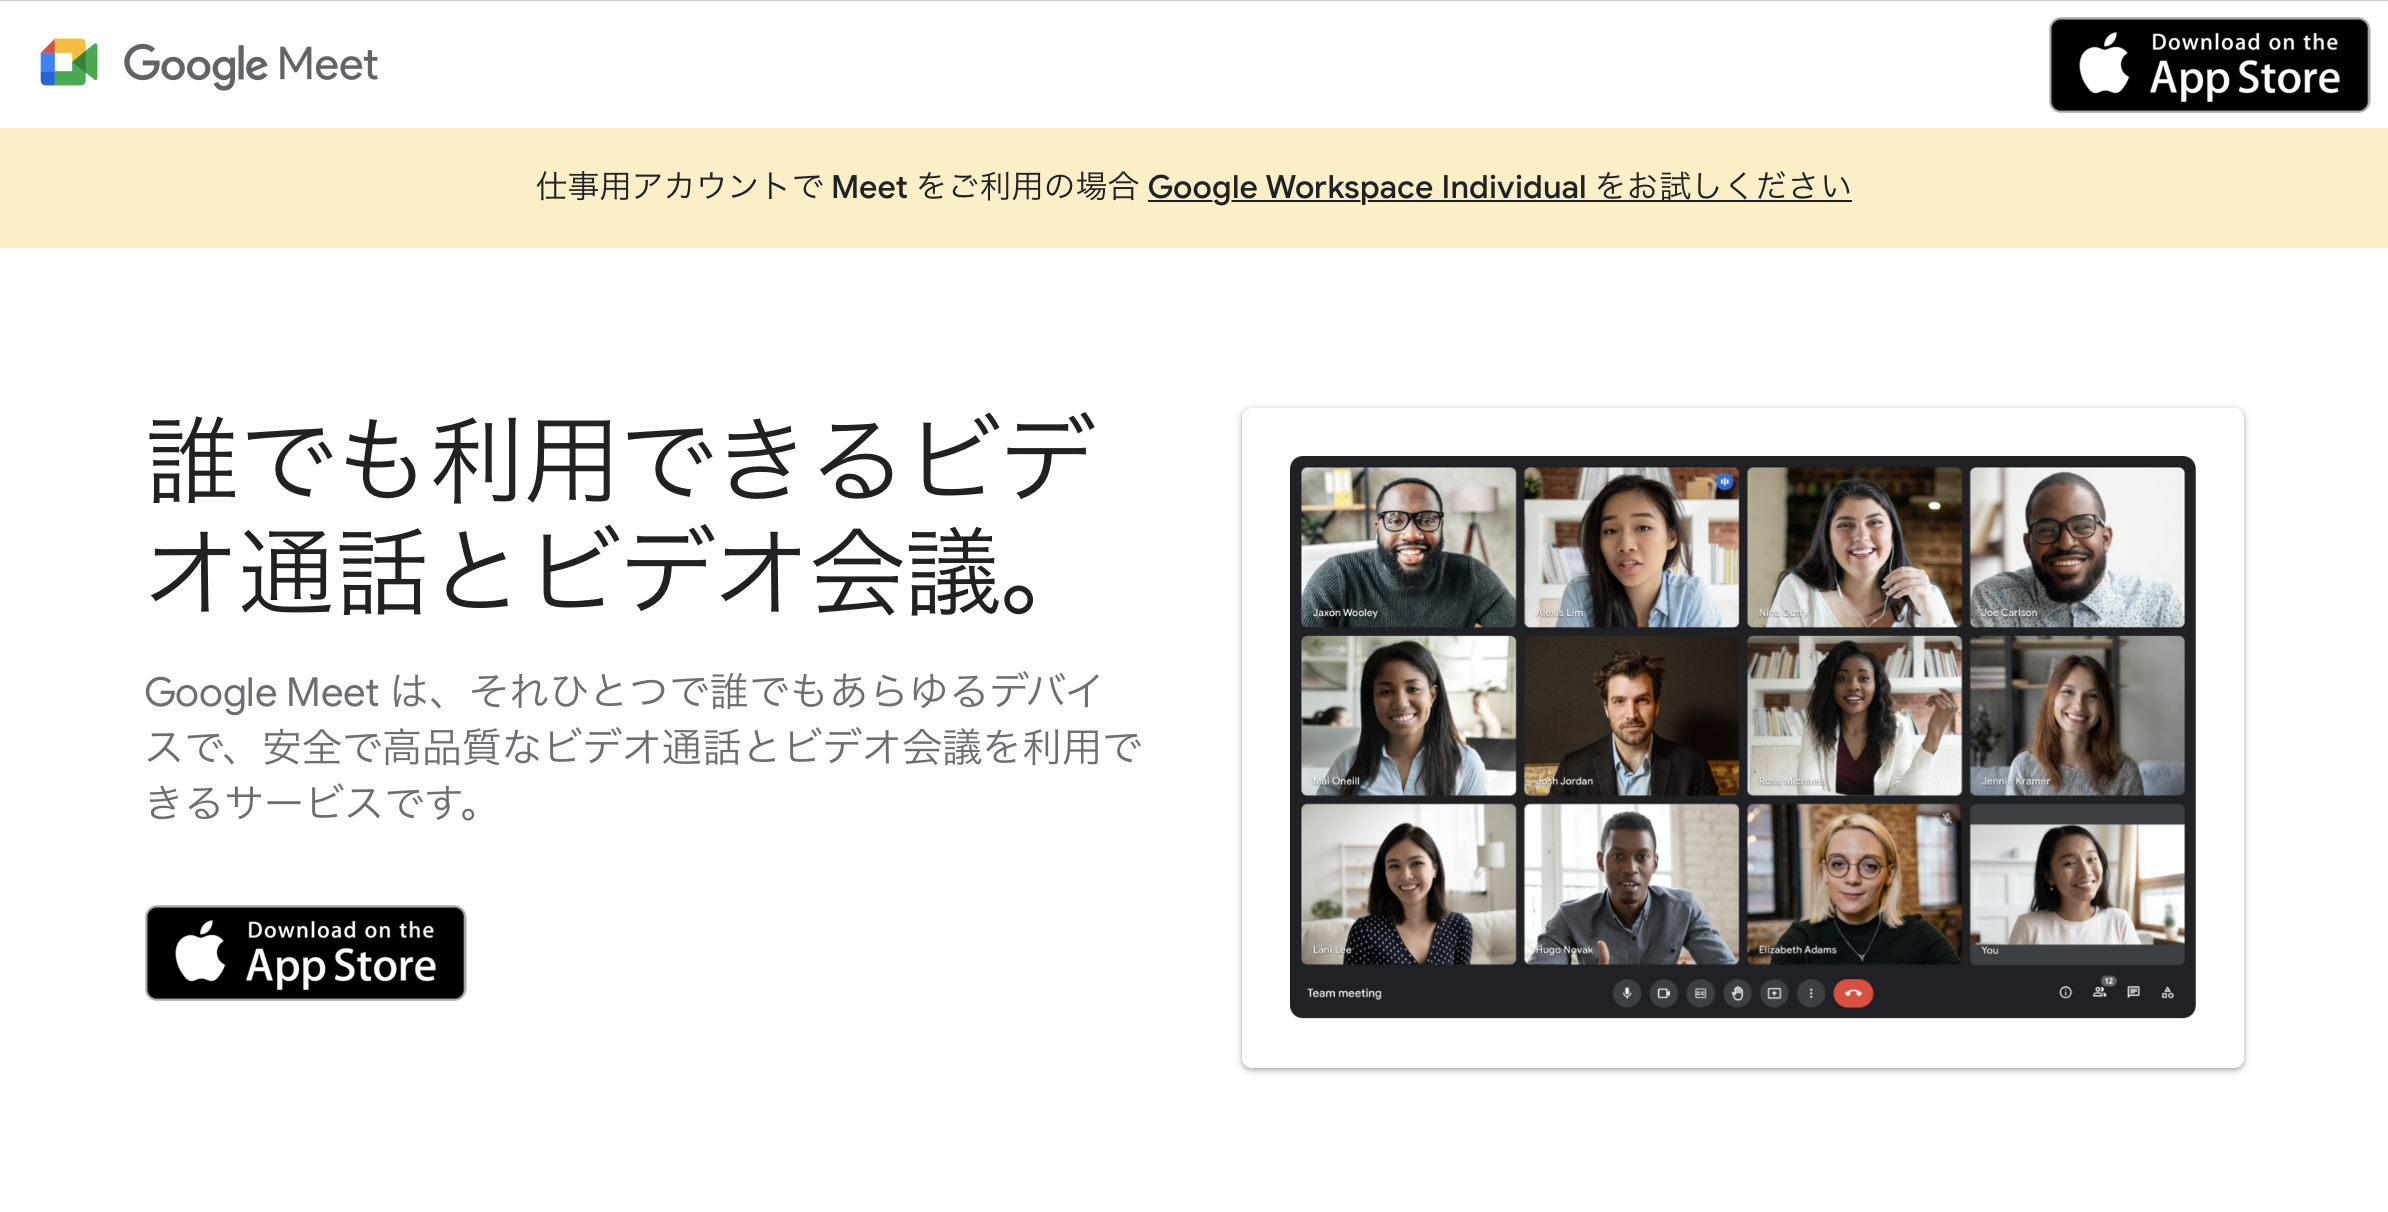Click the headline '誰でも利用できるビデオ通話とビデオ会議。'
The image size is (2388, 1212).
tap(620, 515)
